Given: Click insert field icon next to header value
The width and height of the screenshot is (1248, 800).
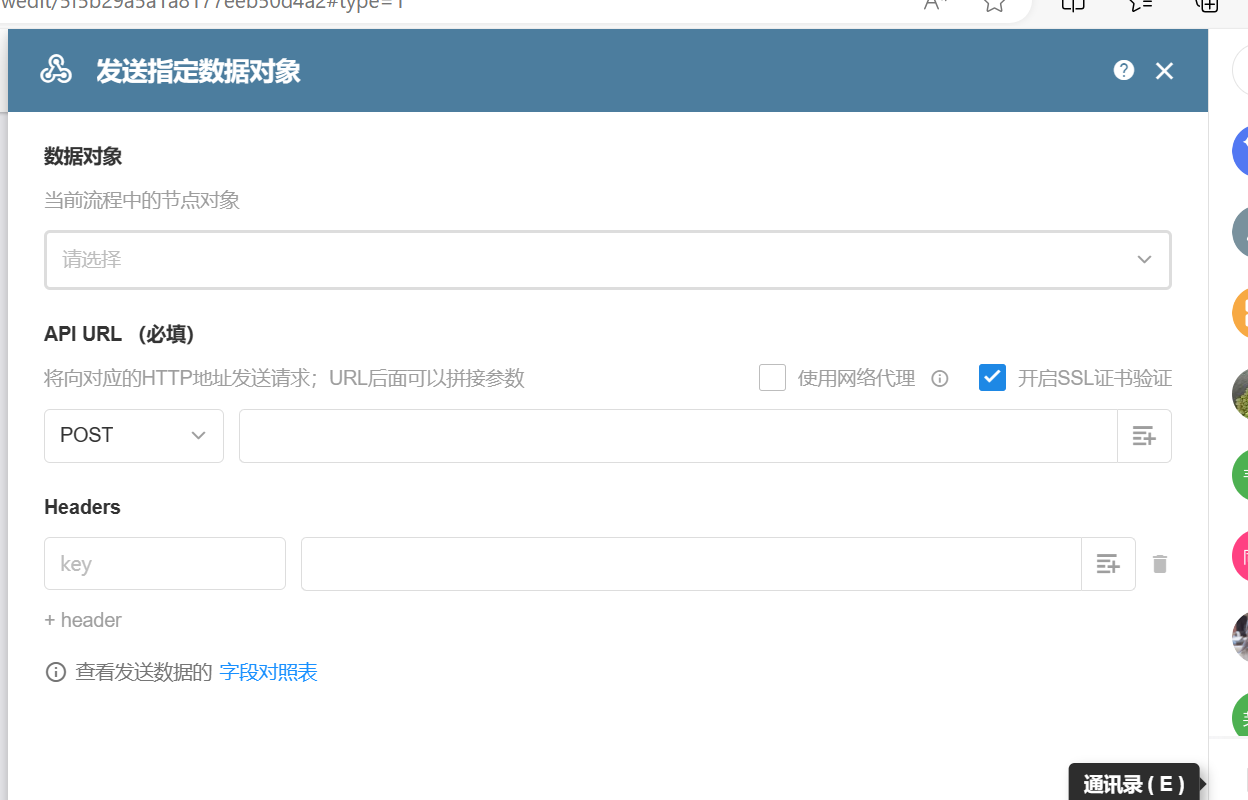Looking at the screenshot, I should pos(1108,563).
